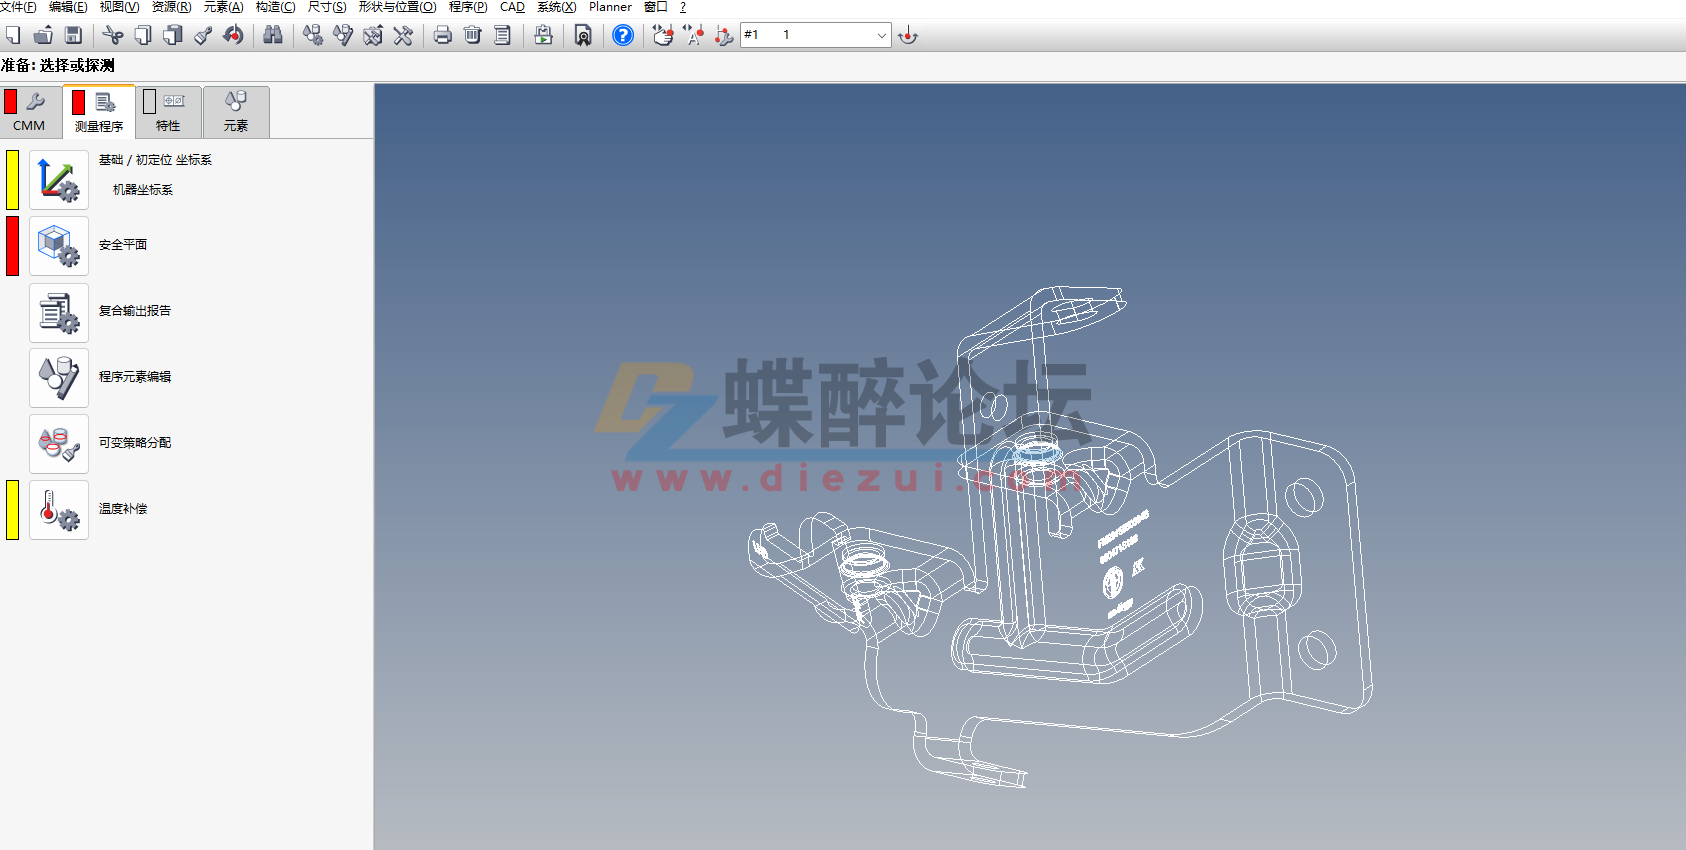
Task: Click the 温度补偿 label
Action: pyautogui.click(x=123, y=509)
